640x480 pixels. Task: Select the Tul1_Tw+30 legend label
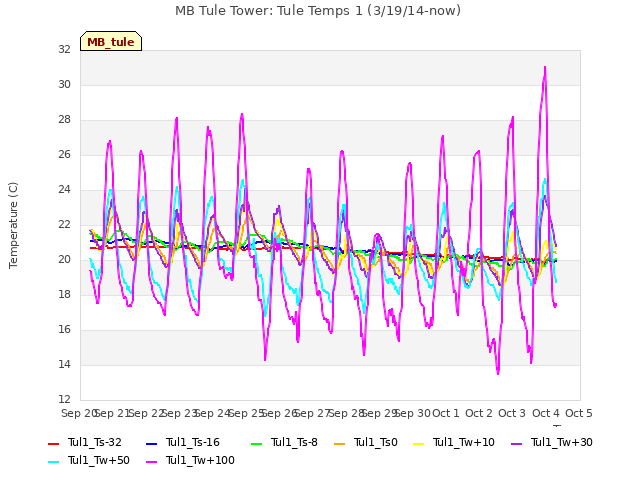coord(562,442)
